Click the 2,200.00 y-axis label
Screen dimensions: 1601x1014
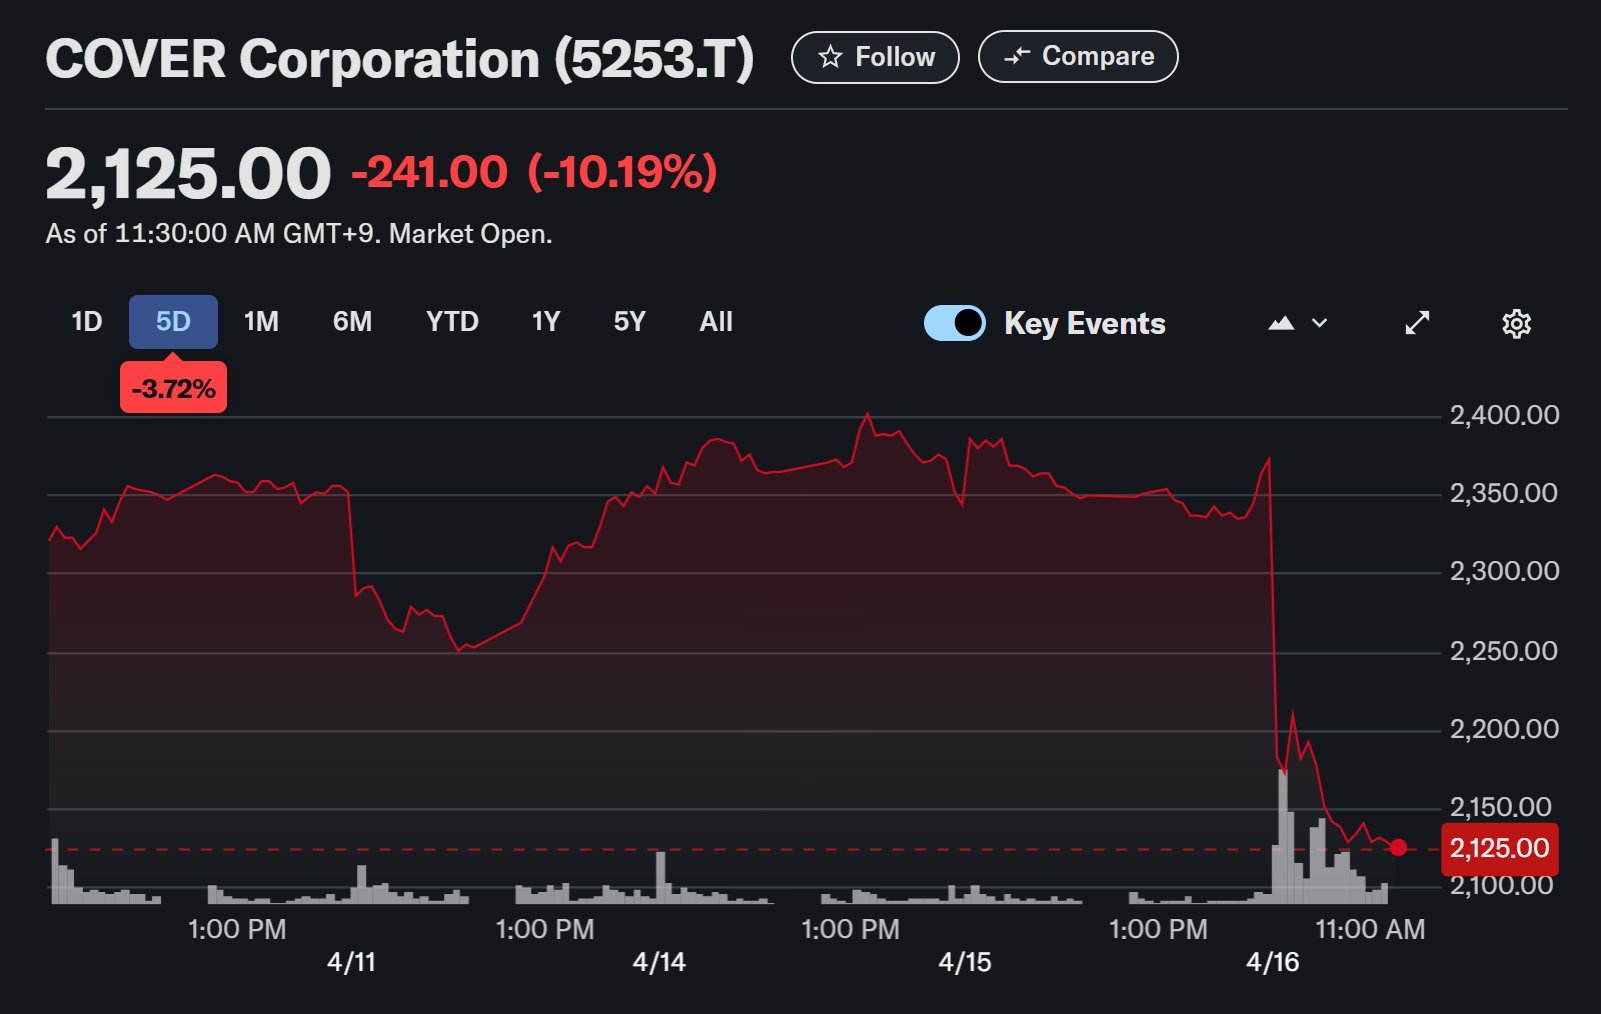[1504, 729]
